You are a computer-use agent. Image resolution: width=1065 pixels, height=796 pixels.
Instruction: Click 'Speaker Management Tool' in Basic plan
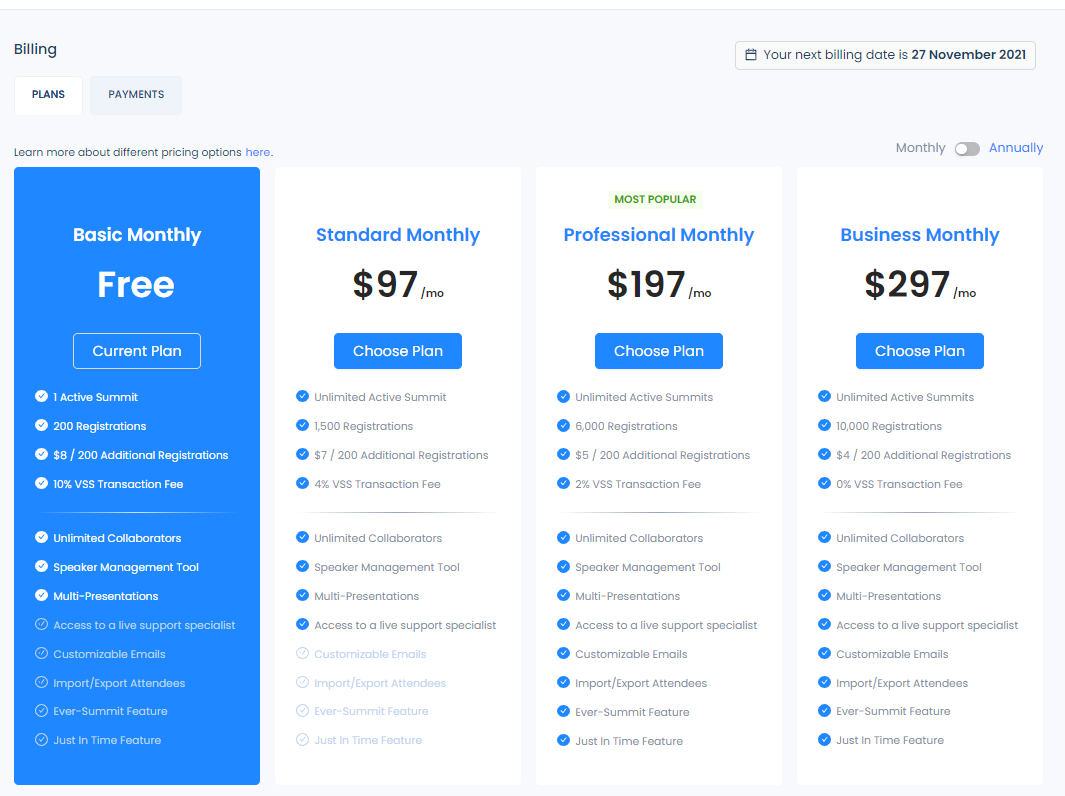point(126,567)
